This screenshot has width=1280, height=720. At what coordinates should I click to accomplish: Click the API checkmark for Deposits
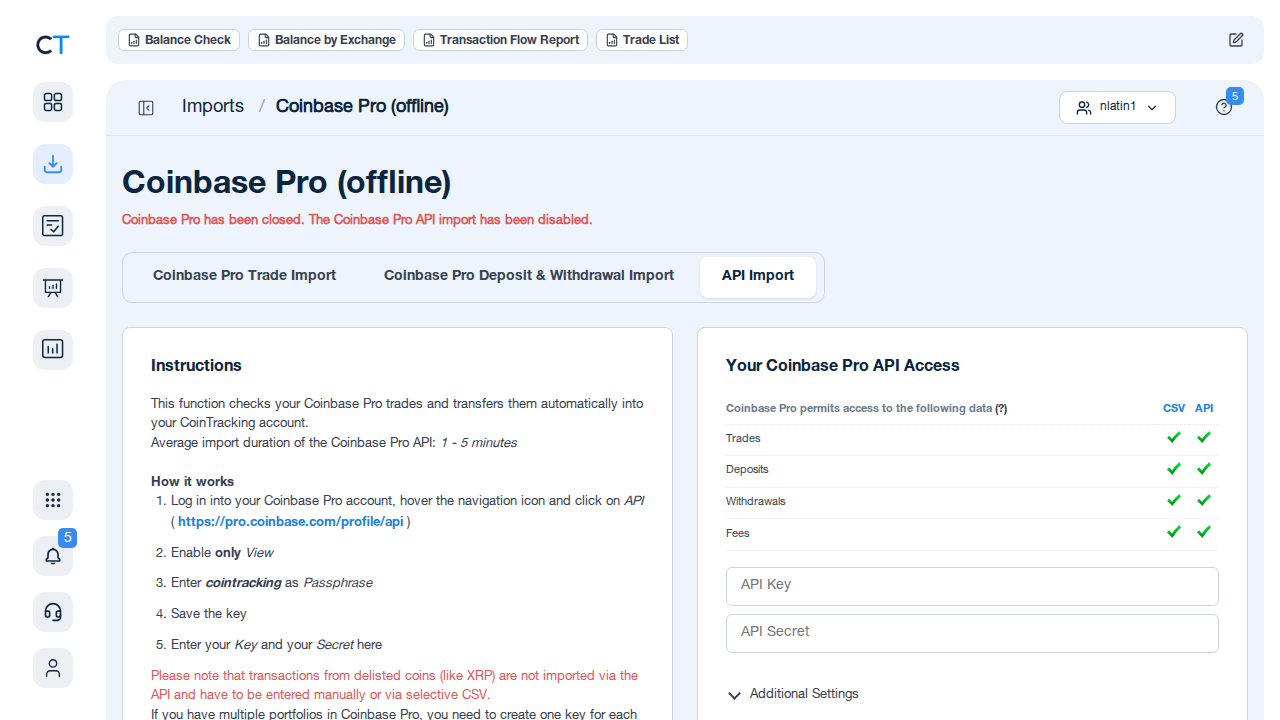[1204, 469]
